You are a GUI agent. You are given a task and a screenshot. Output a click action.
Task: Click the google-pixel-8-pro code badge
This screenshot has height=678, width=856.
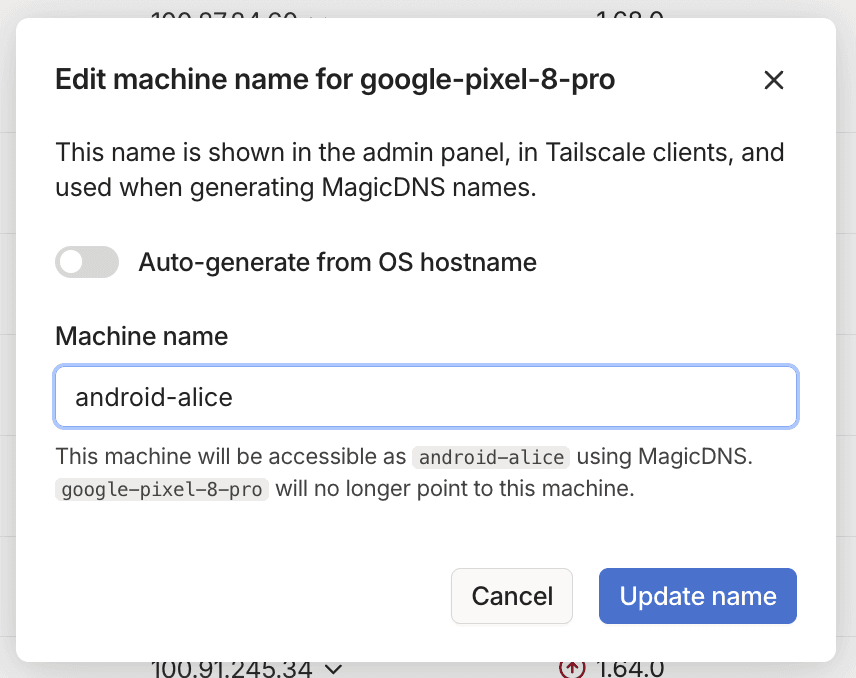[161, 490]
